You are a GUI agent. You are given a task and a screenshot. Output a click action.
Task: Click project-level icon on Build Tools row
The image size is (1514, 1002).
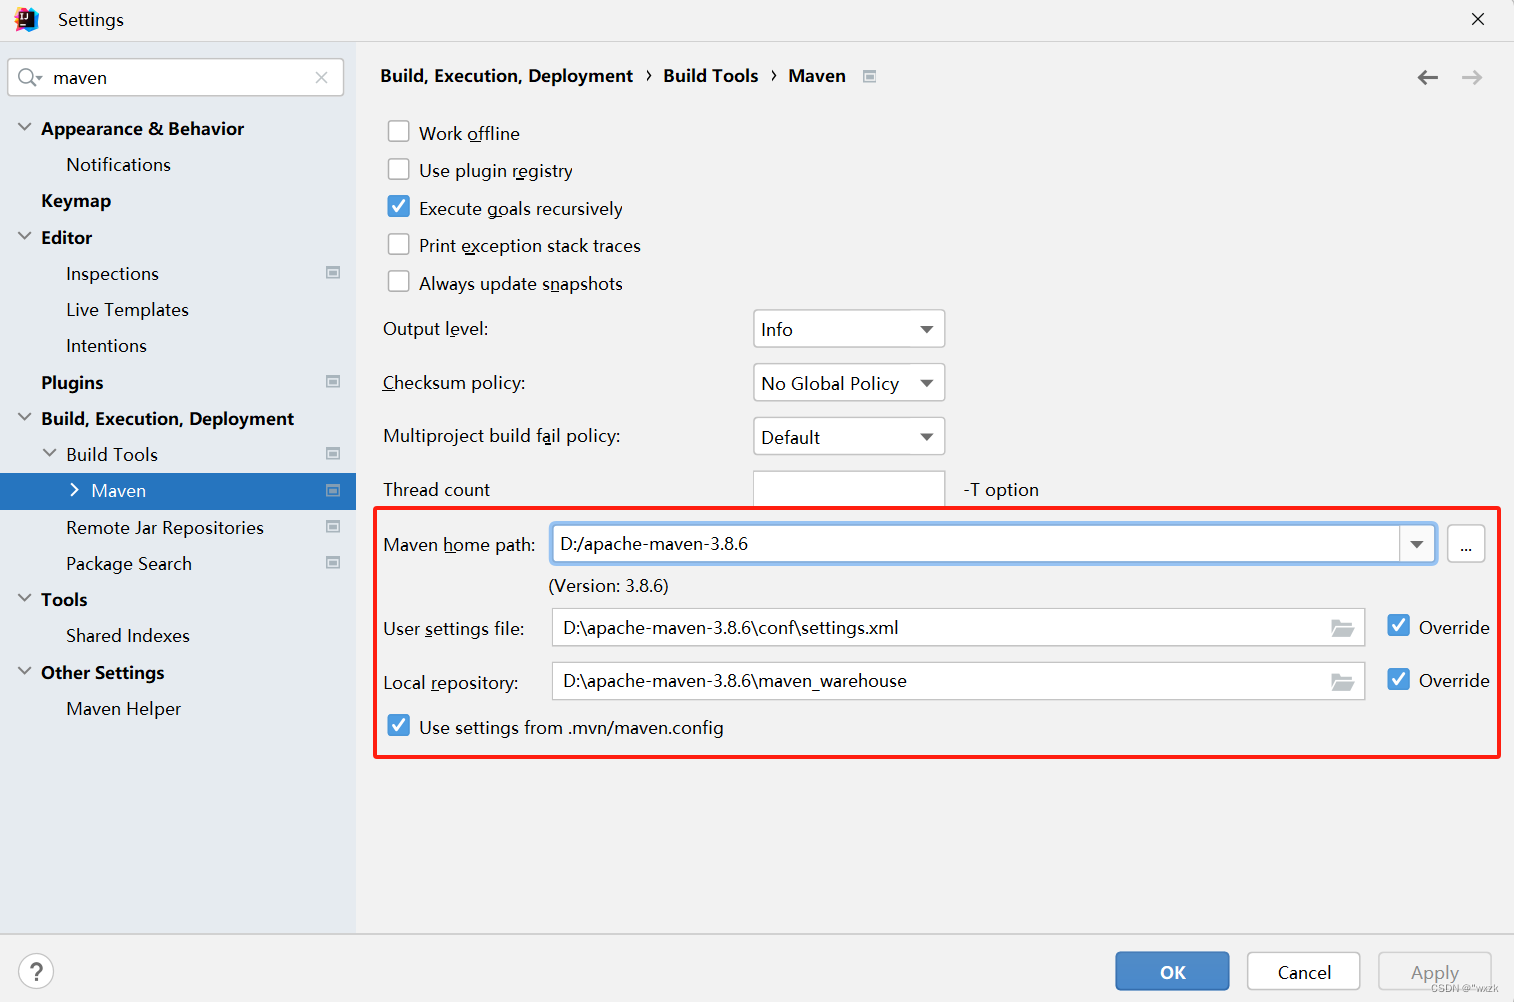(333, 453)
